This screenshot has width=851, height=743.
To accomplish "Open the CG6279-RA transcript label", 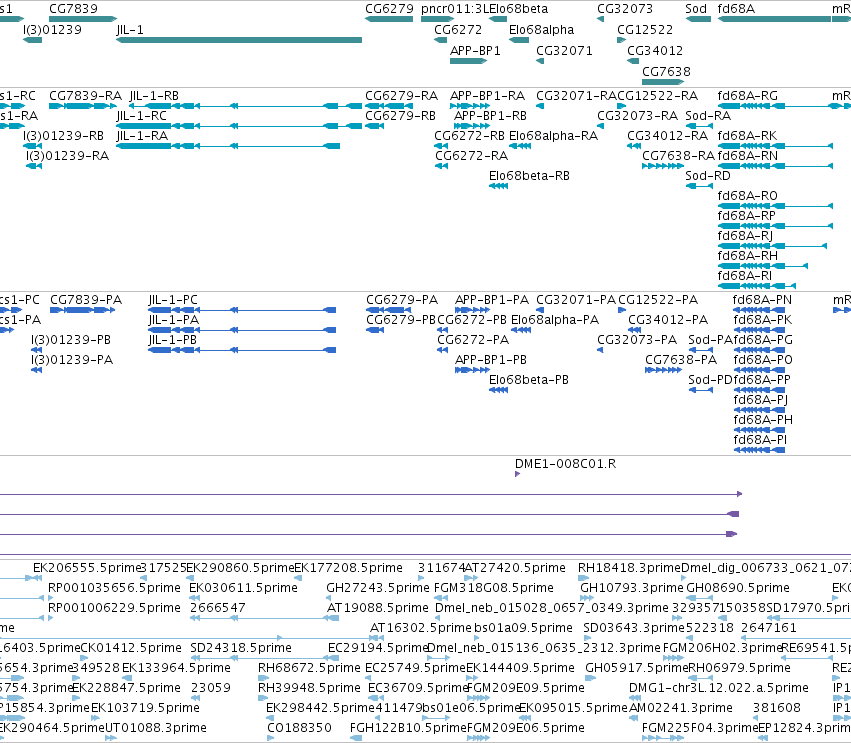I will click(x=401, y=96).
